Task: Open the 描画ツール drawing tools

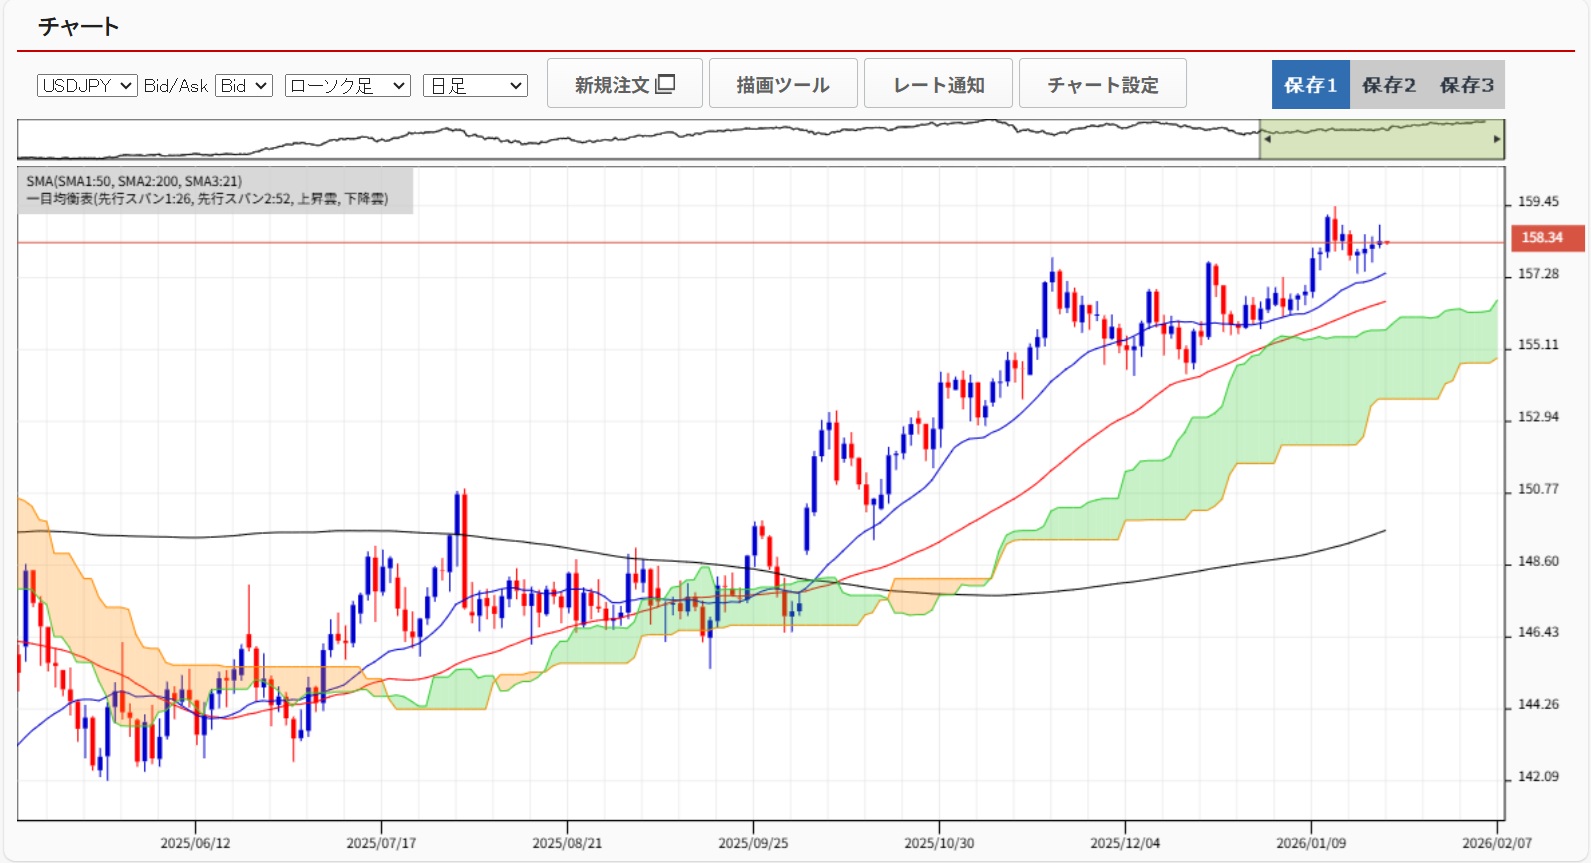Action: click(x=782, y=84)
